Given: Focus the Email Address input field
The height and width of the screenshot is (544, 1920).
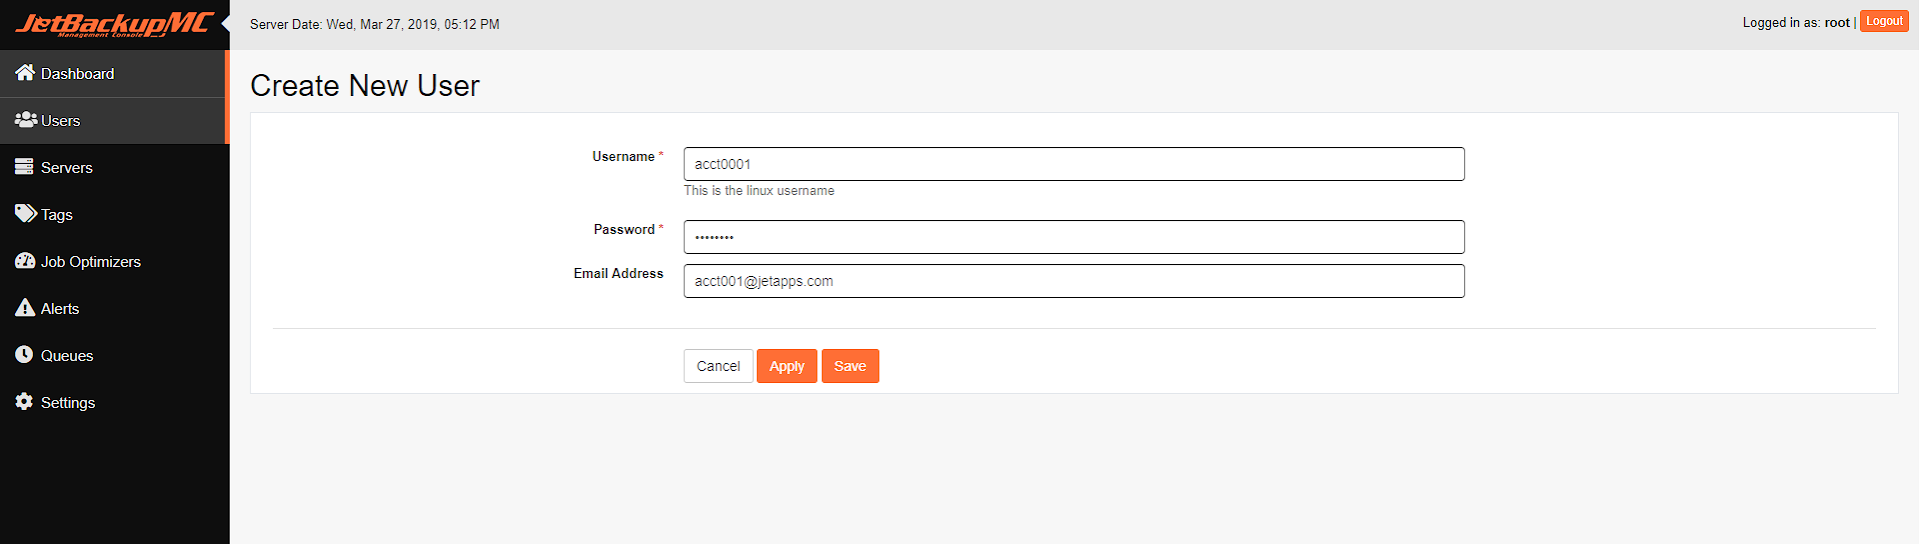Looking at the screenshot, I should click(1074, 281).
